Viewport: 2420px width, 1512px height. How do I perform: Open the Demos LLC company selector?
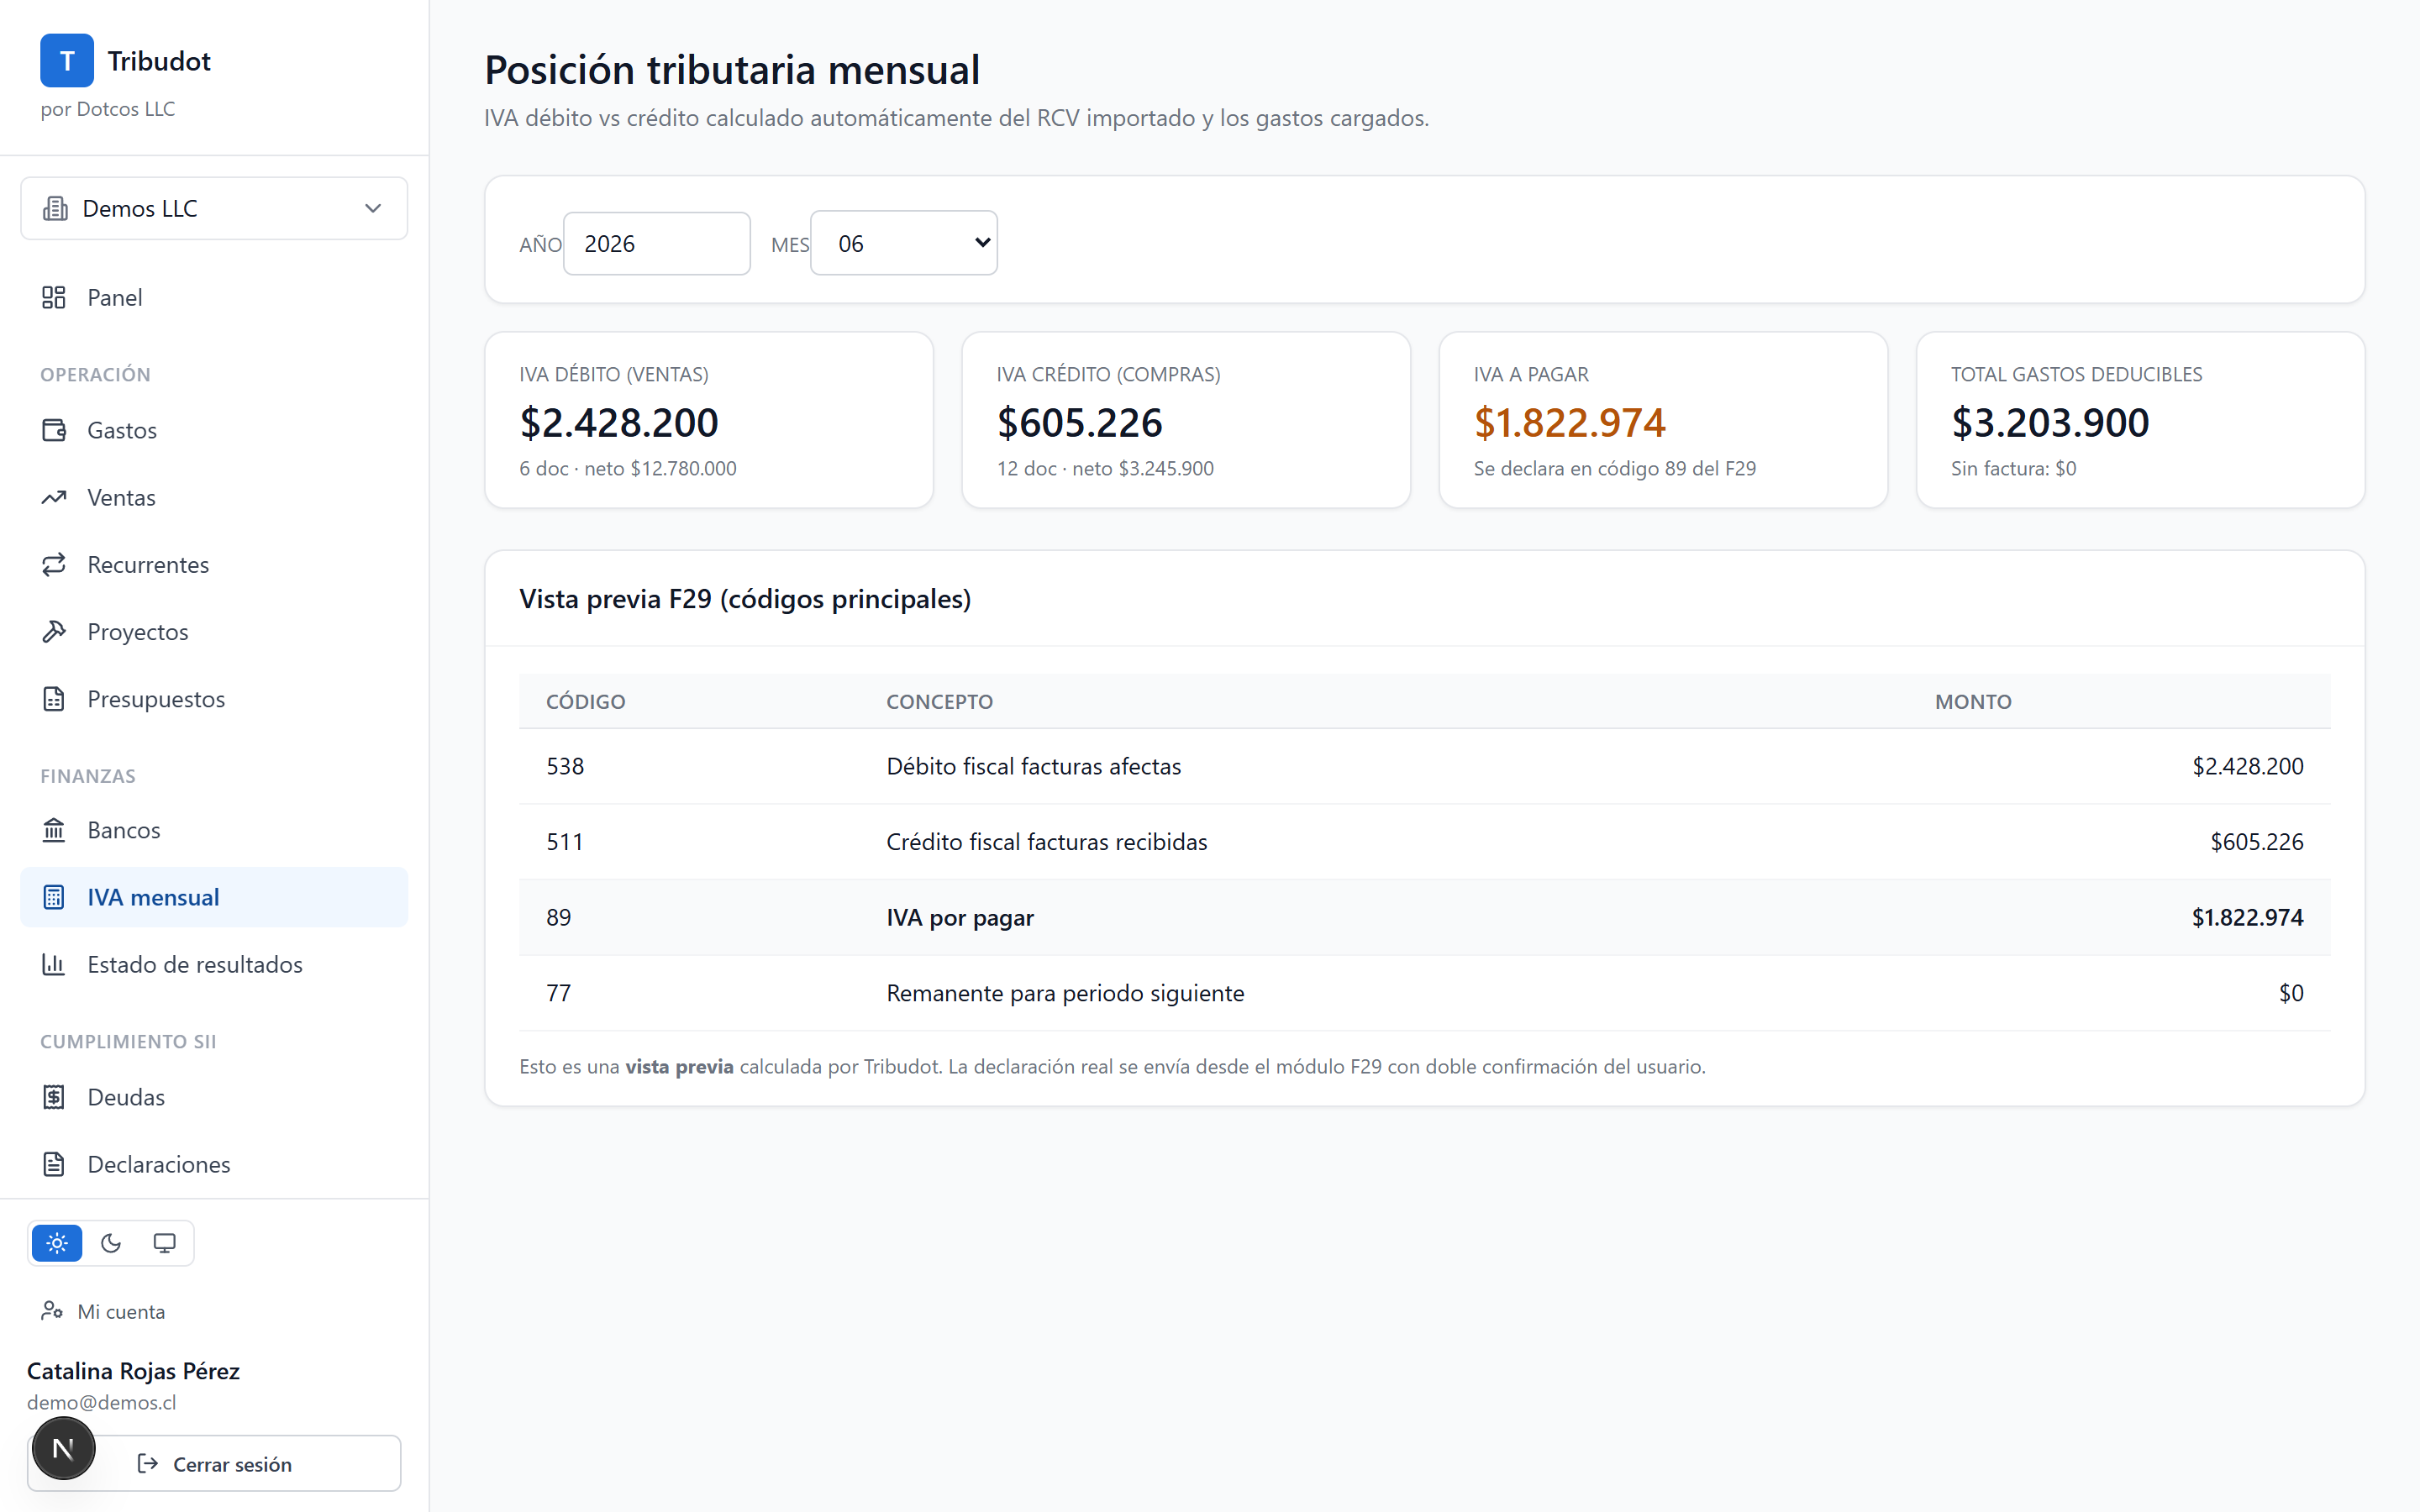pyautogui.click(x=214, y=208)
